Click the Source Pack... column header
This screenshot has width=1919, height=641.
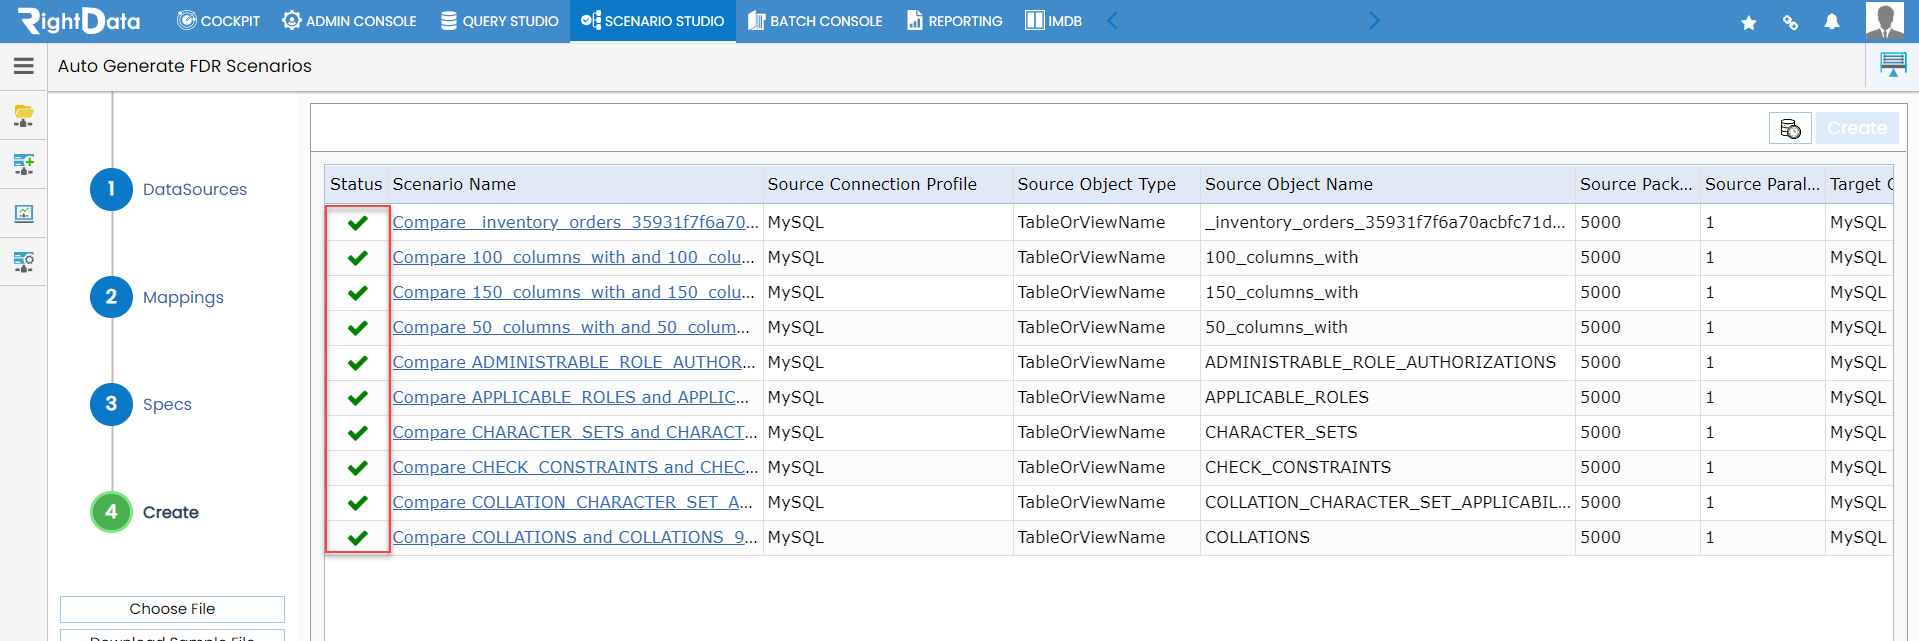pyautogui.click(x=1638, y=184)
